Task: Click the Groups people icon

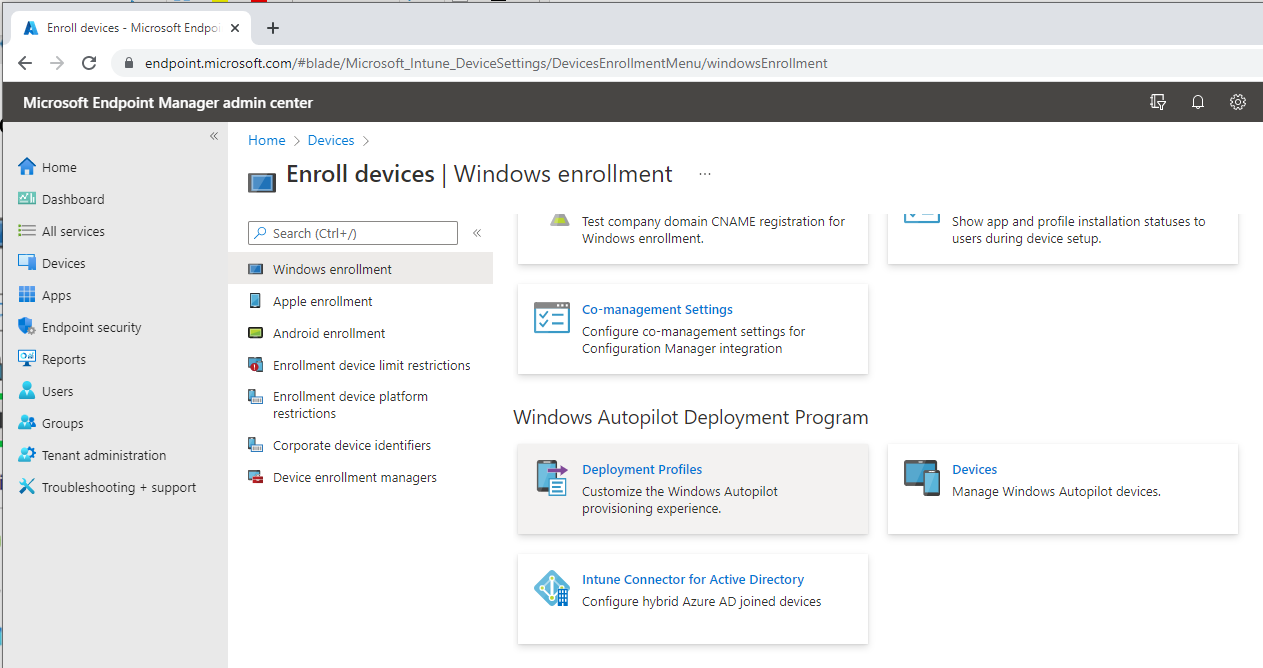Action: [27, 423]
